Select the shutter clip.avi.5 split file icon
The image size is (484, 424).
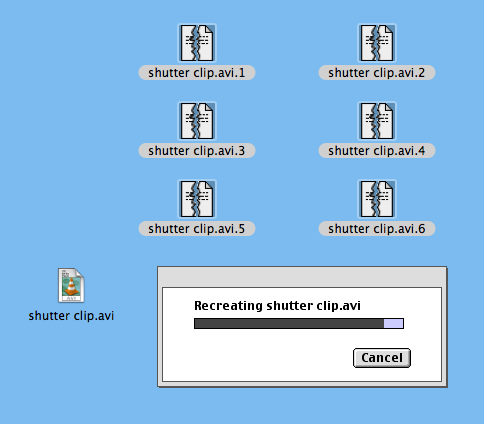tap(197, 199)
